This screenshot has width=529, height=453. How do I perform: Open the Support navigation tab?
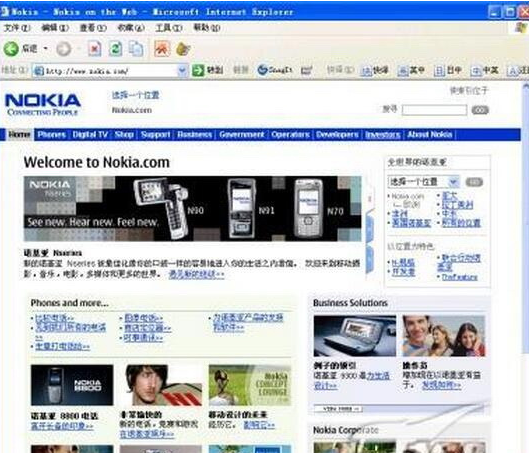pyautogui.click(x=156, y=135)
